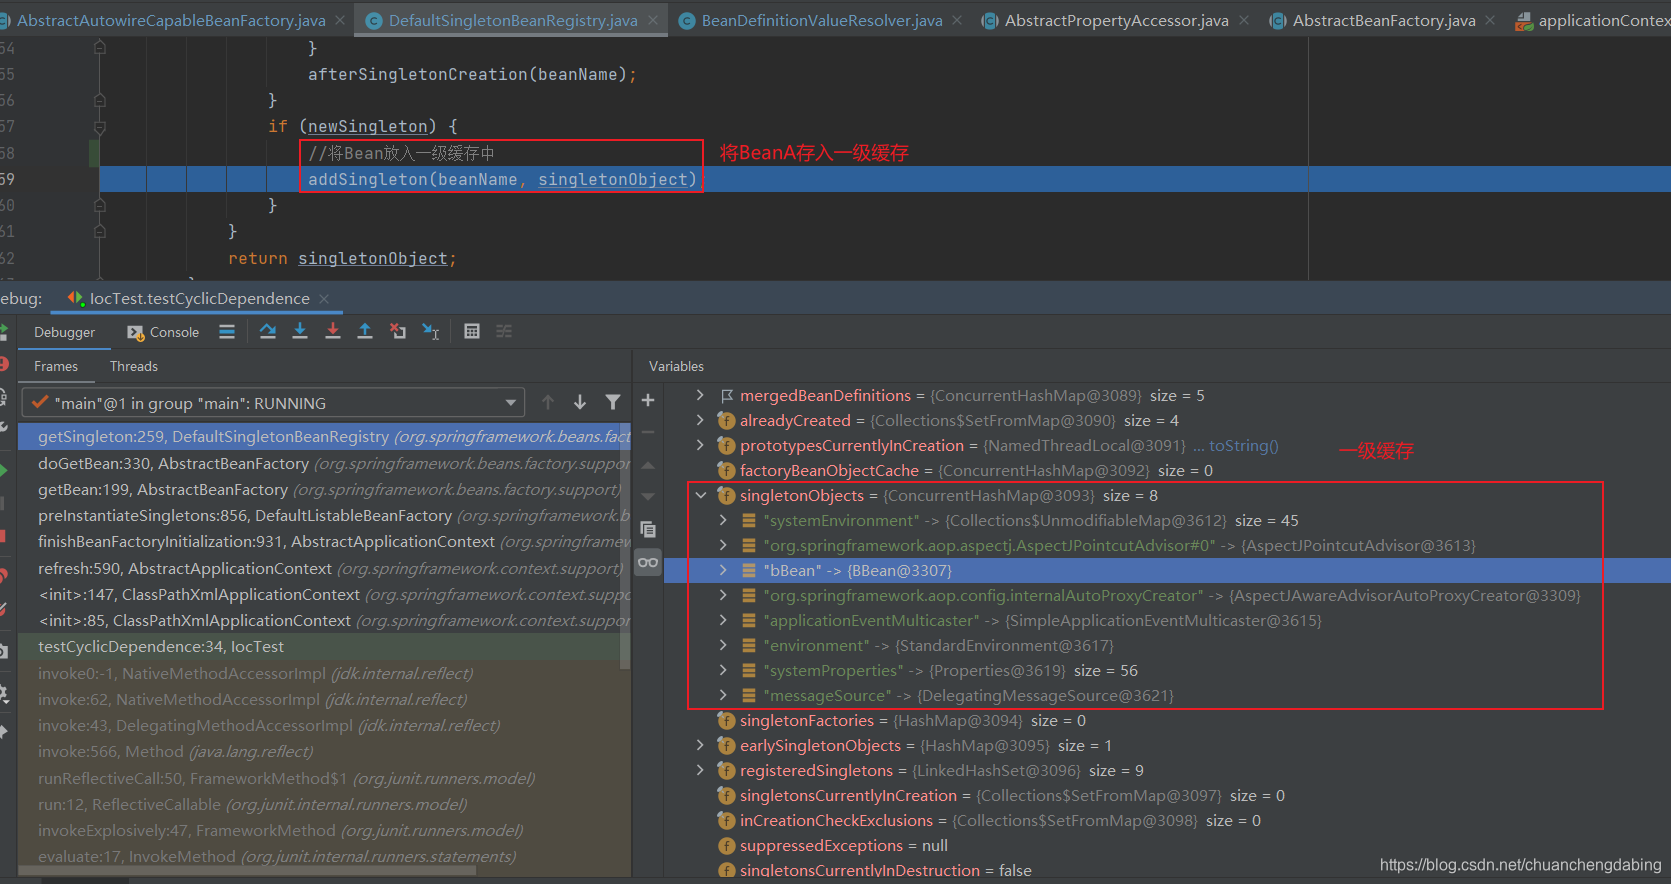Select the factoryBeanObjectCache variable row
This screenshot has width=1671, height=884.
coord(1167,470)
